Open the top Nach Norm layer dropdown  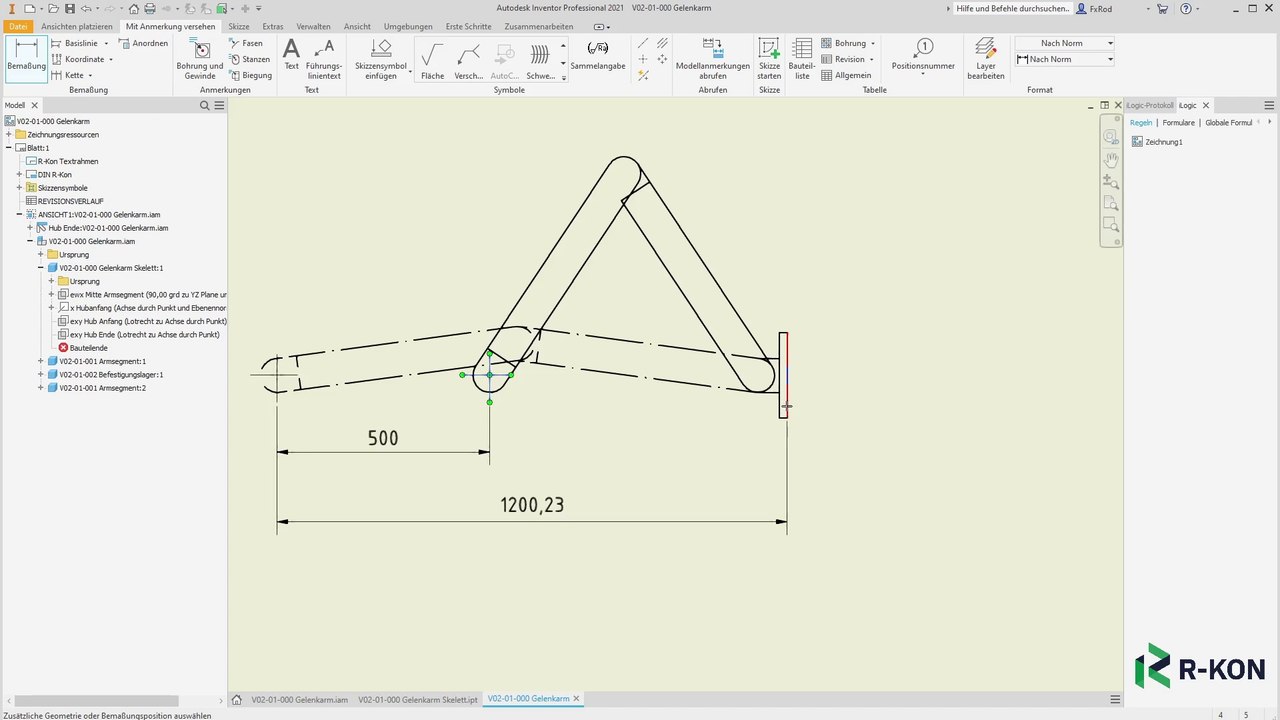pos(1110,44)
